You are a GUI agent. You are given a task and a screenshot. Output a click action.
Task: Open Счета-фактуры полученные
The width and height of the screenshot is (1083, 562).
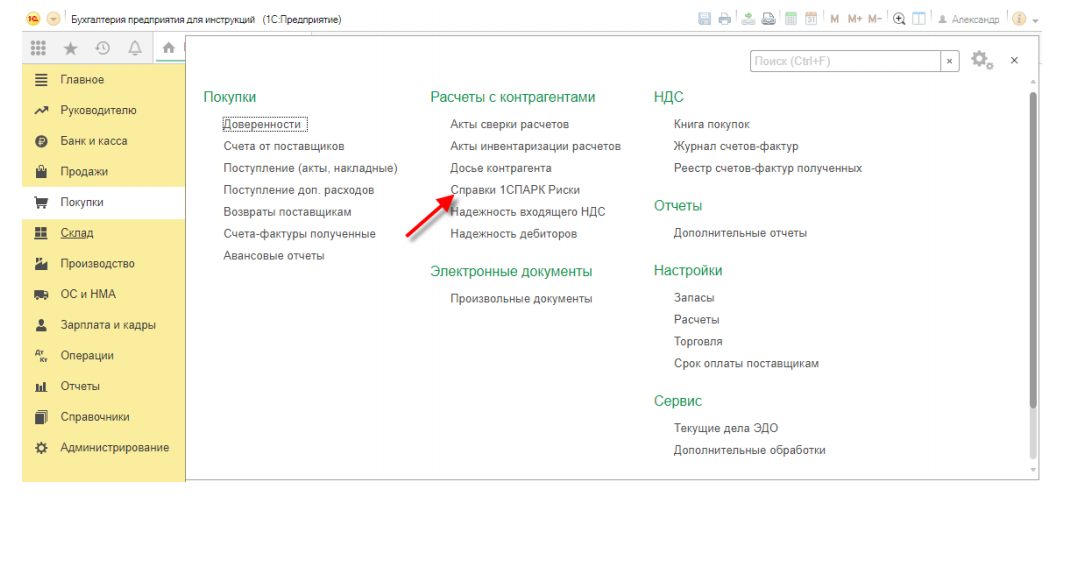[299, 234]
